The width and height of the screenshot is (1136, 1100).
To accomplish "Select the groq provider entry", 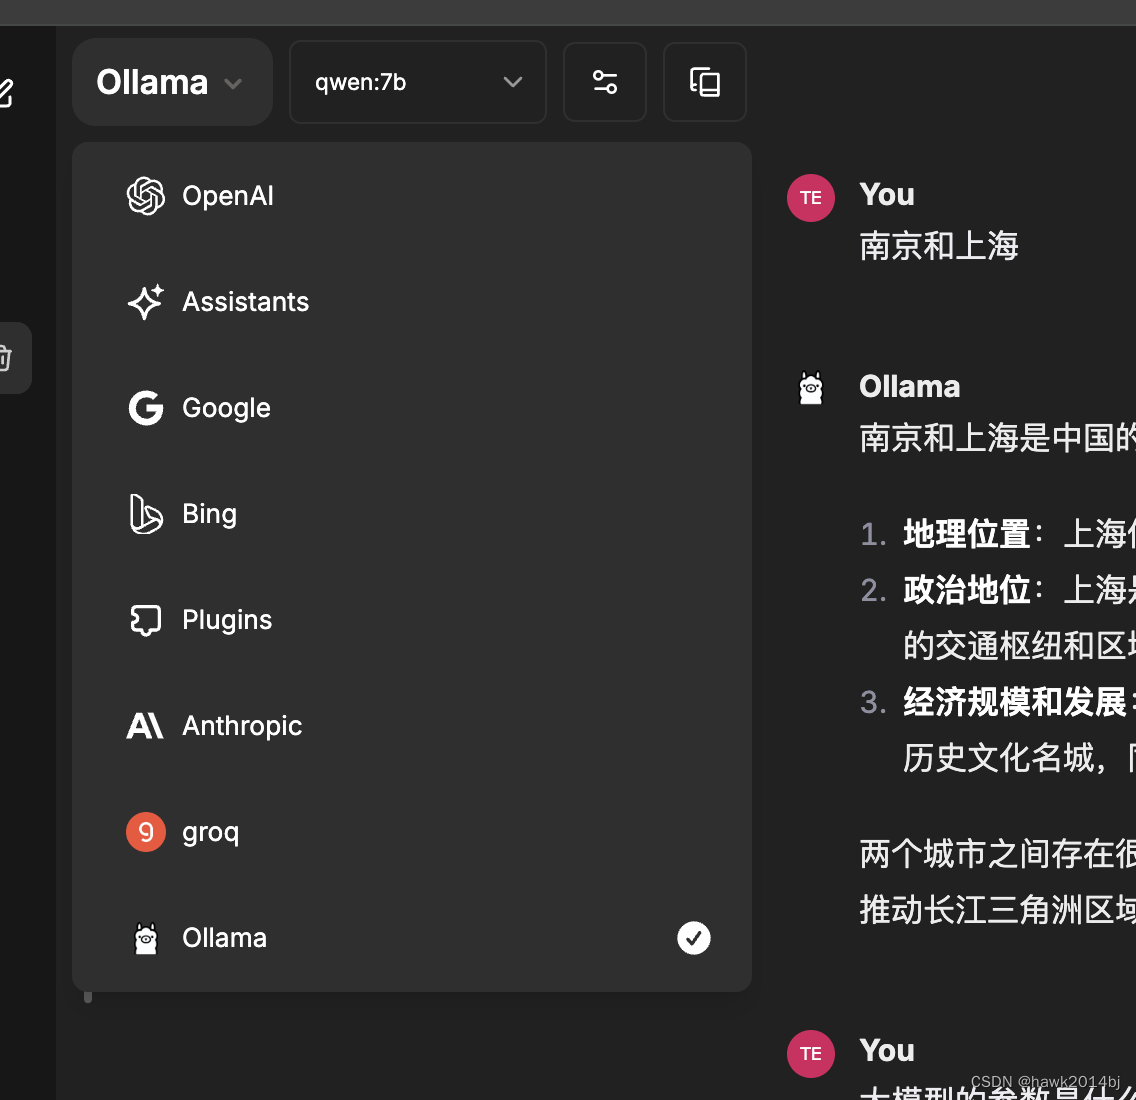I will tap(210, 831).
